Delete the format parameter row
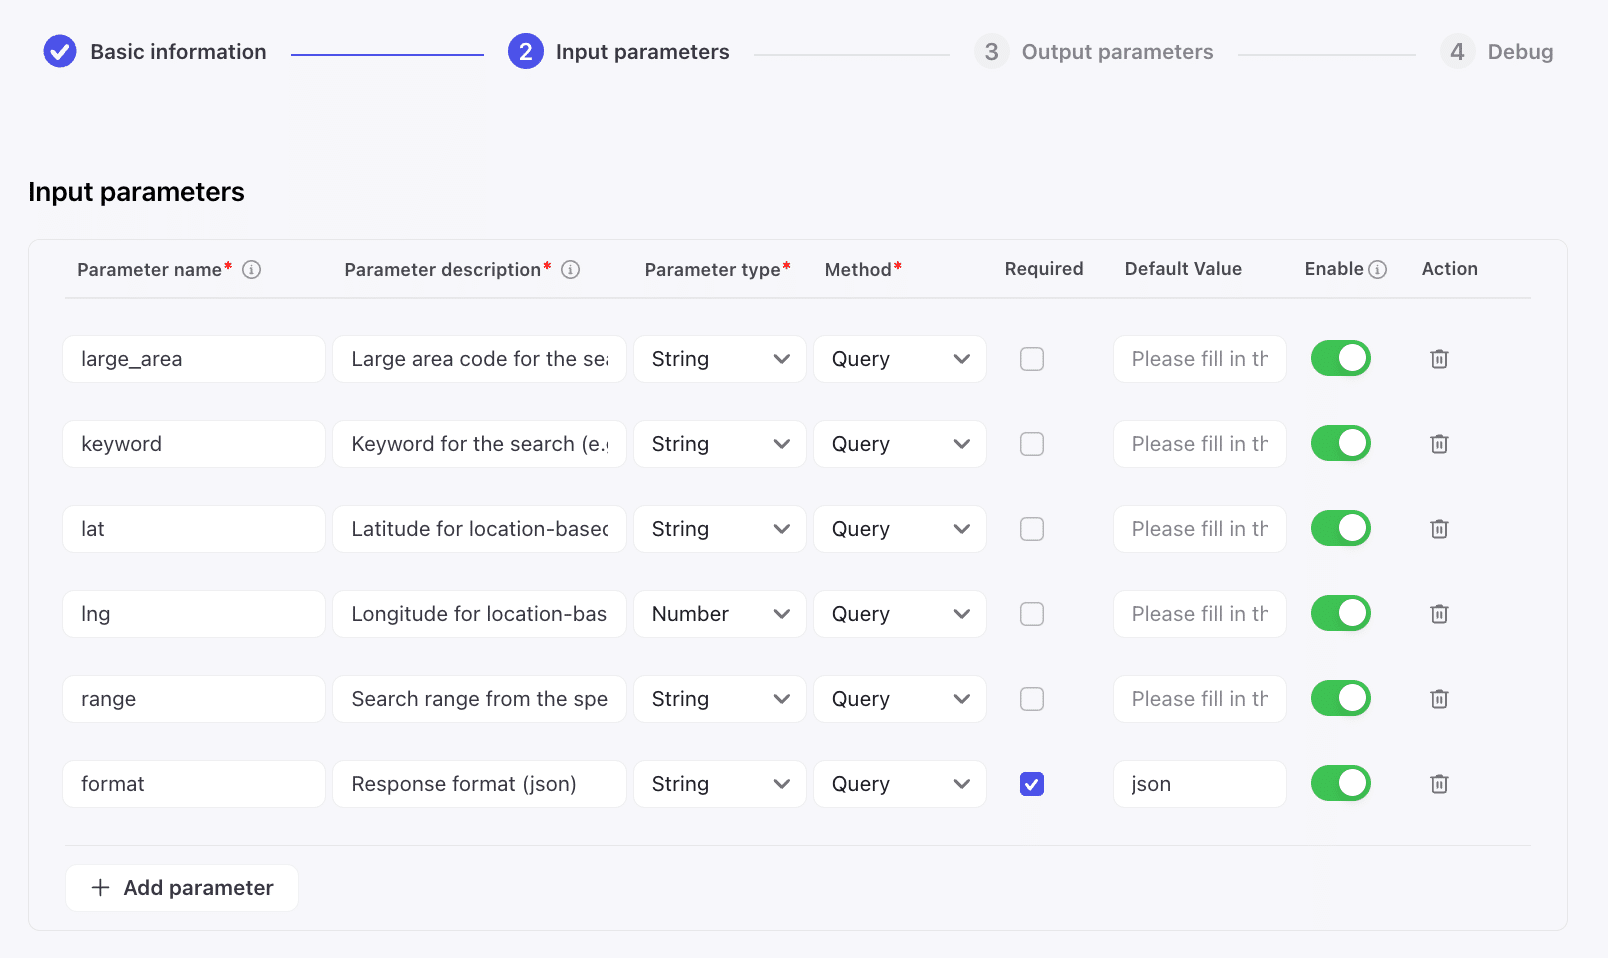 (1439, 784)
